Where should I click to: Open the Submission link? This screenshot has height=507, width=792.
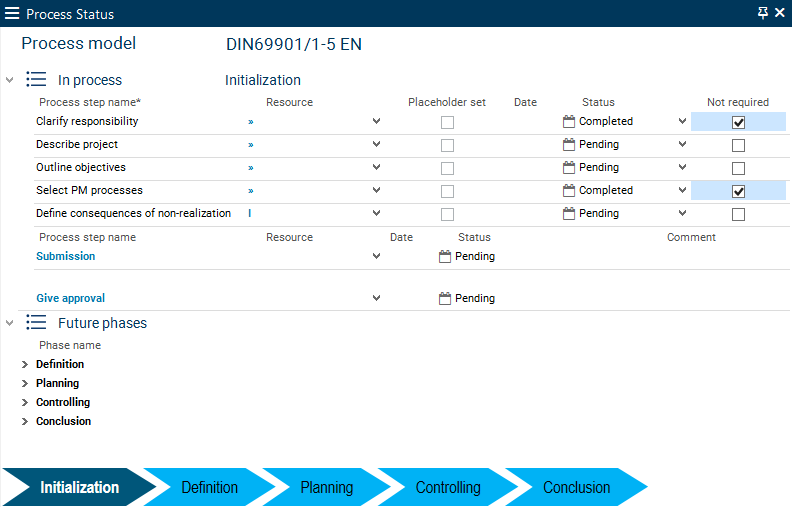tap(66, 256)
